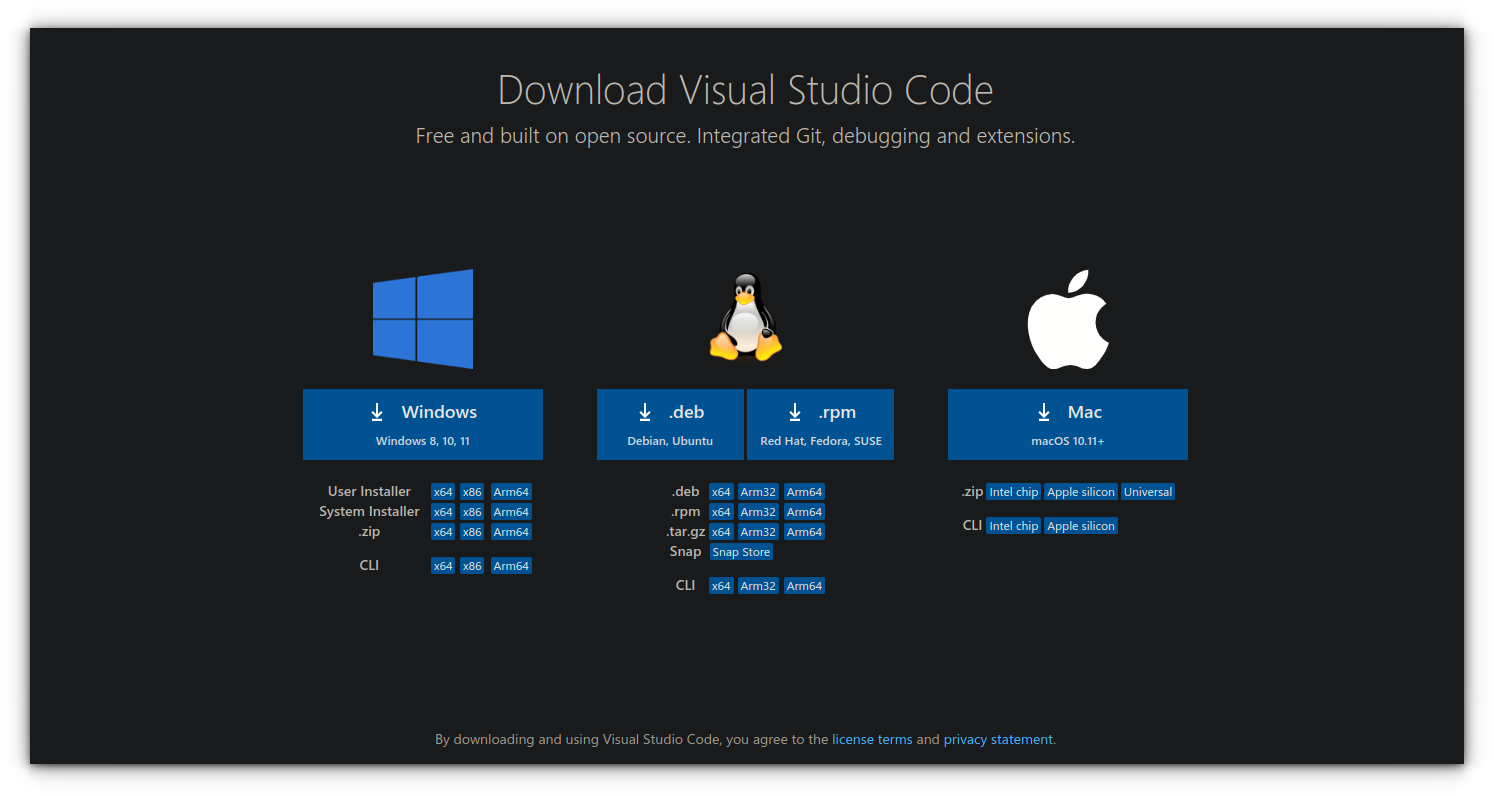
Task: Click the download arrow on the Mac button
Action: coord(1044,411)
